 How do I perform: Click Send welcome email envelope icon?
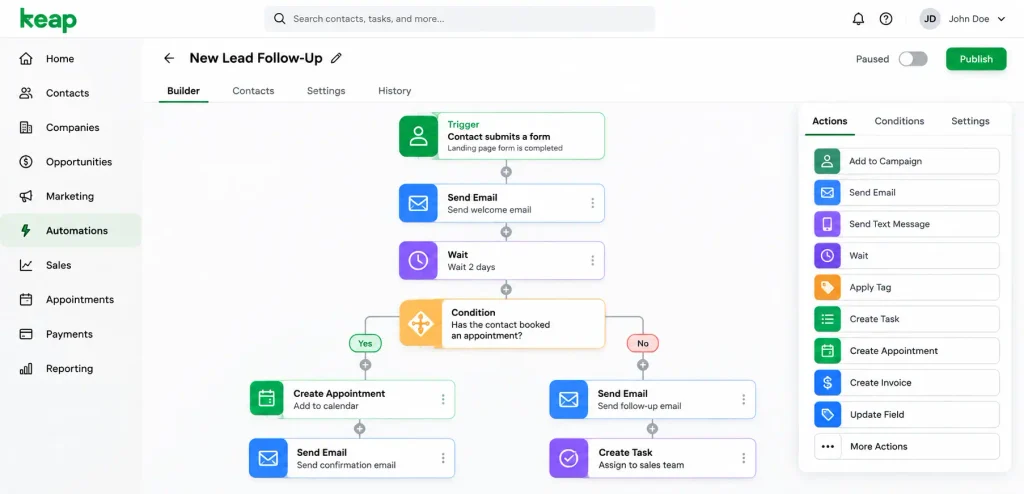(x=418, y=203)
